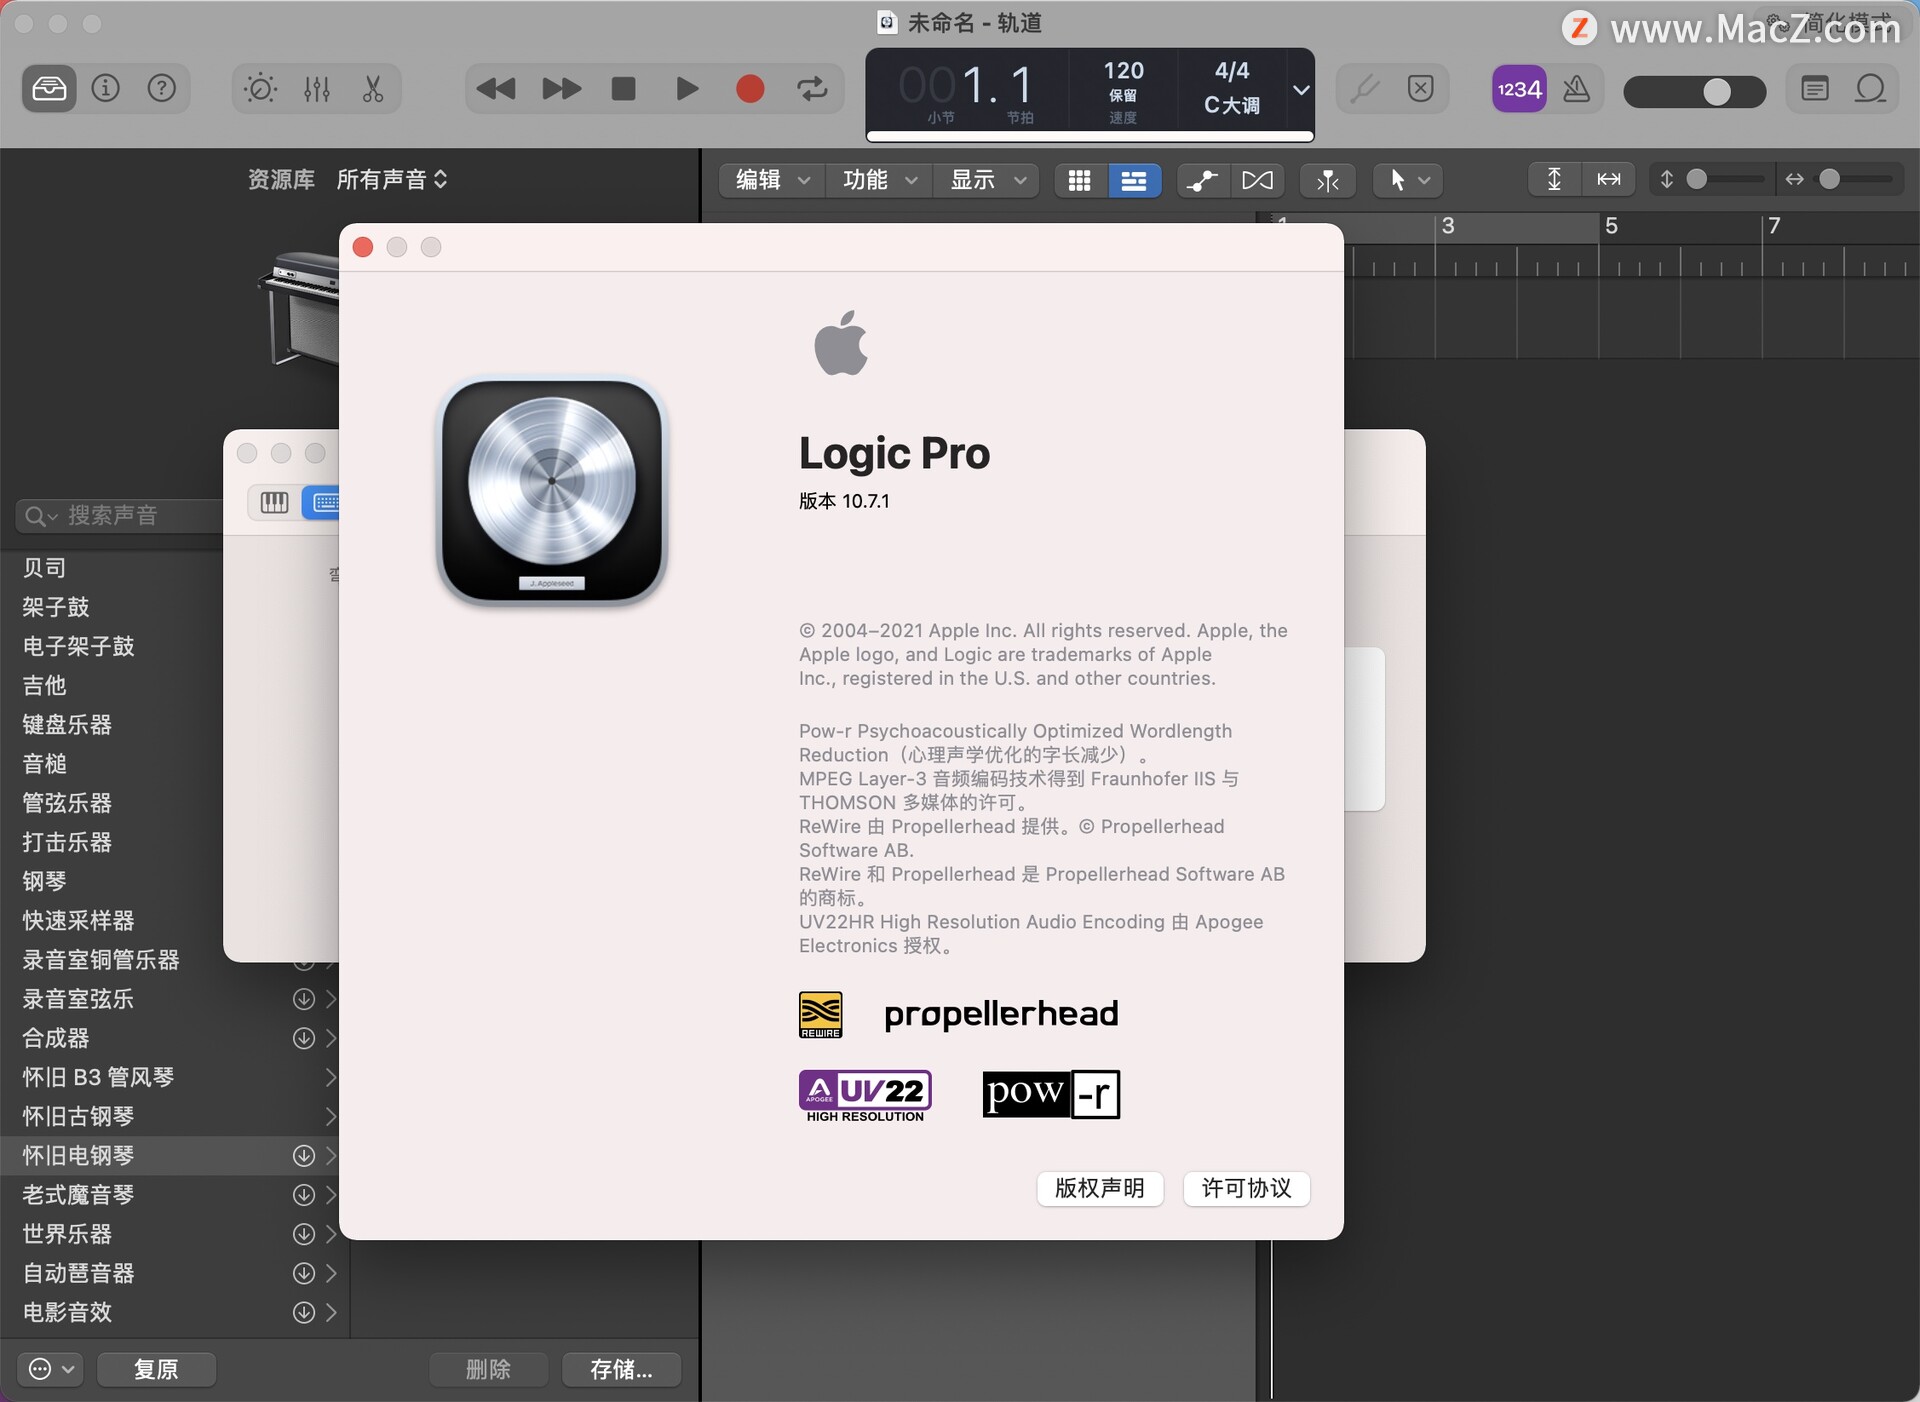Open Smart Controls dial button
1920x1402 pixels.
click(x=260, y=89)
